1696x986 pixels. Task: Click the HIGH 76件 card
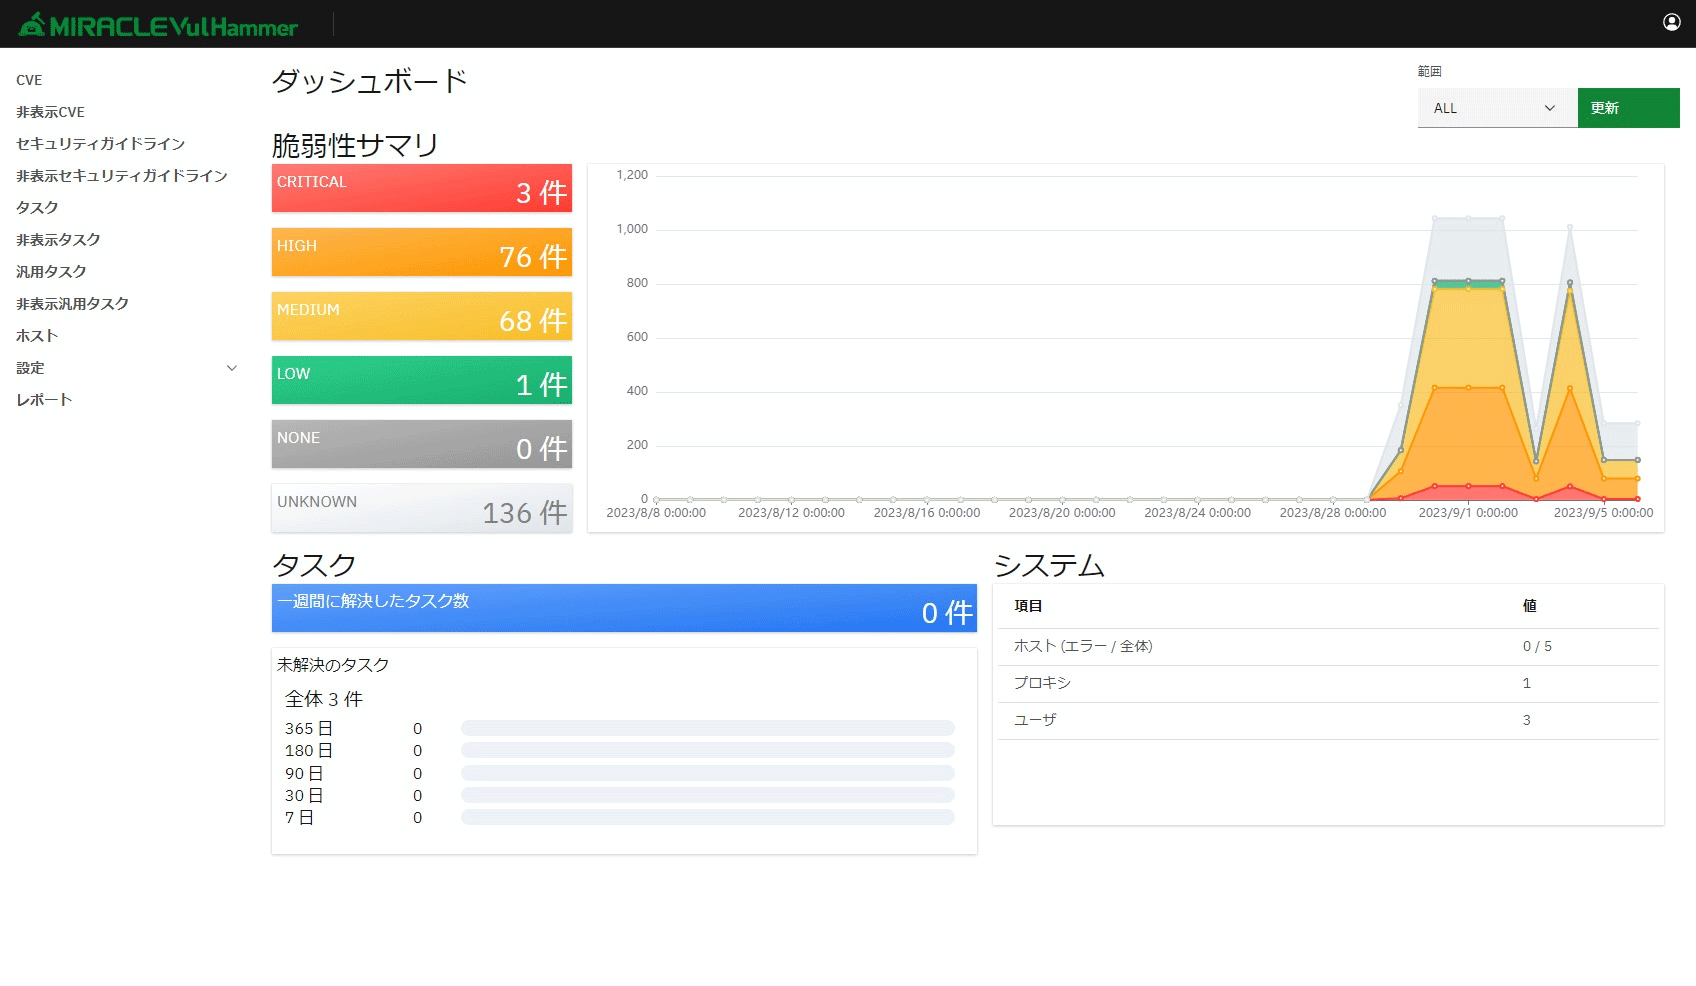point(421,252)
